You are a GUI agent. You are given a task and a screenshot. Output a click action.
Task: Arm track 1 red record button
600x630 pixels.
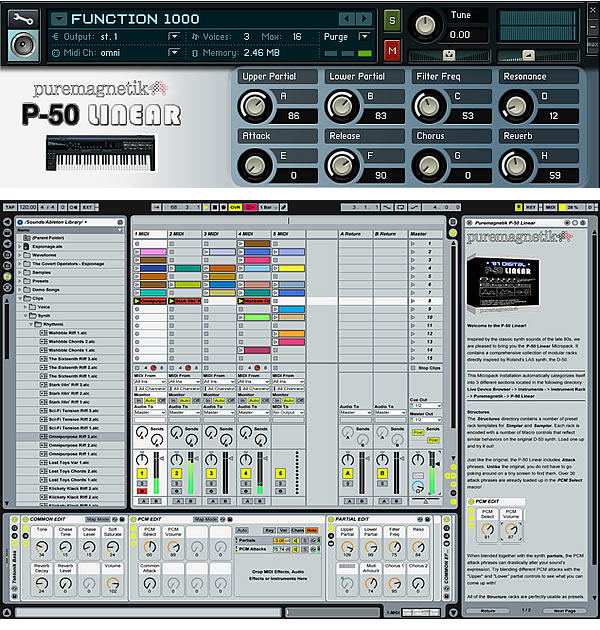pyautogui.click(x=142, y=491)
